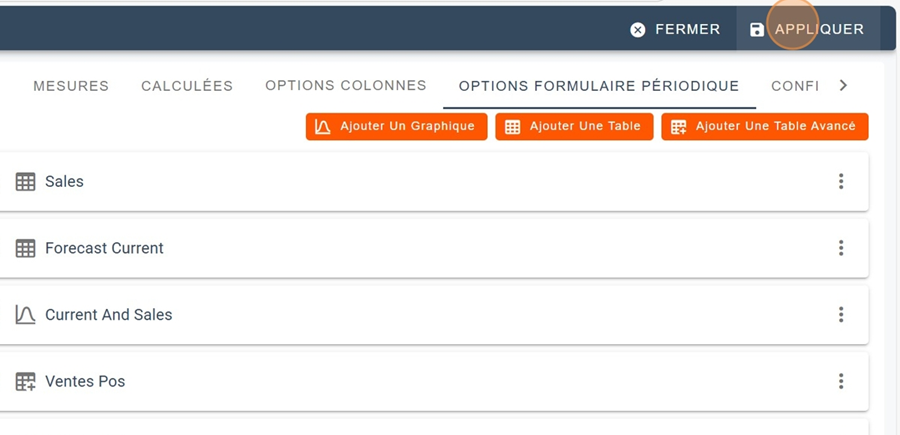This screenshot has height=435, width=900.
Task: Click the table icon beside Sales
Action: (25, 182)
